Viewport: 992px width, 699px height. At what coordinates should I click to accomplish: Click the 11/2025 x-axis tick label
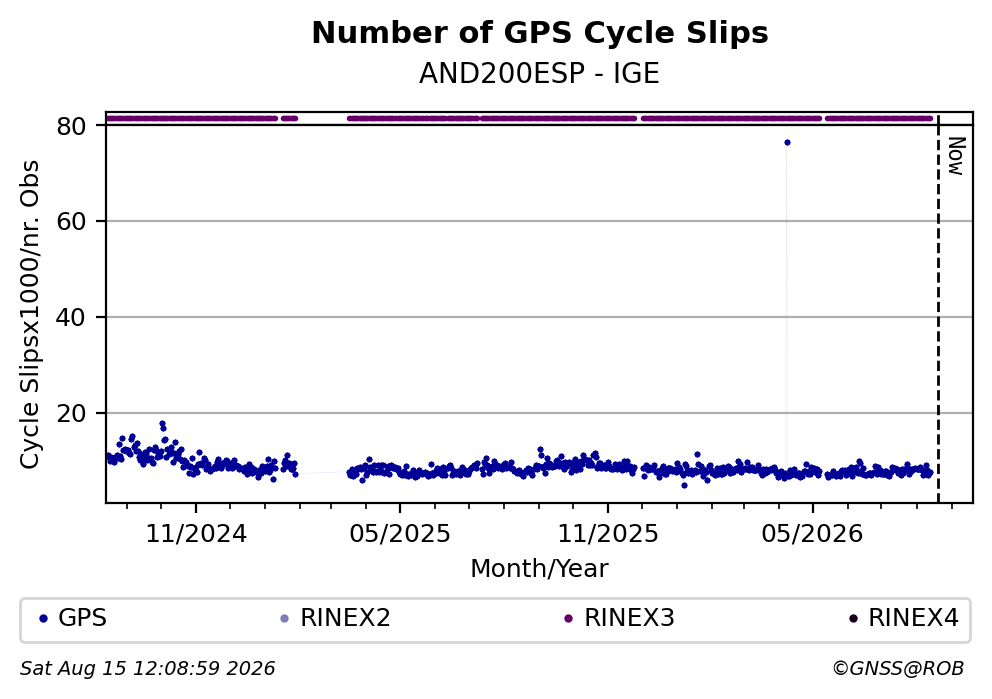click(x=608, y=535)
